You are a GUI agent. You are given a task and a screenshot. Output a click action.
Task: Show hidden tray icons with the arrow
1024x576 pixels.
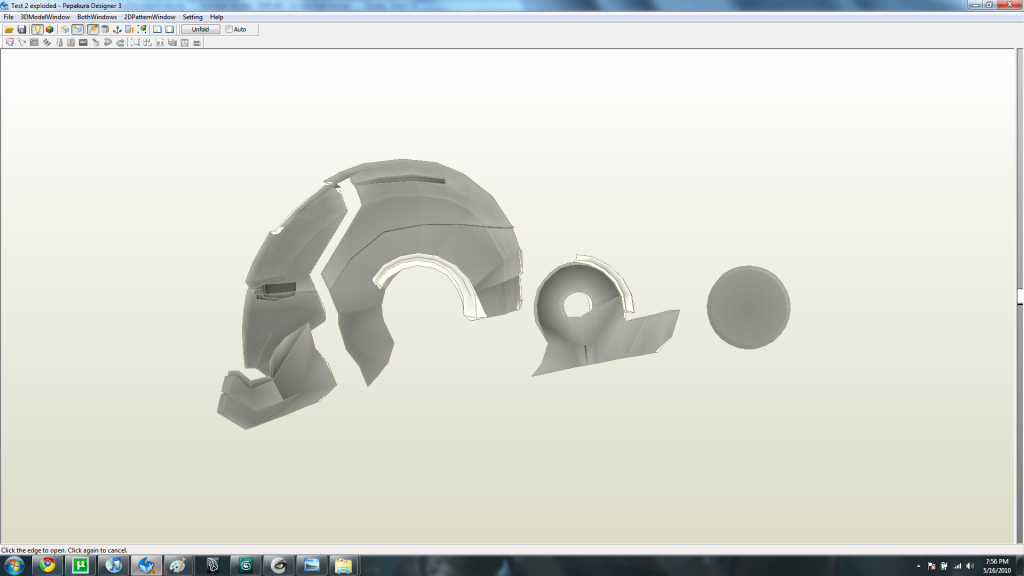pos(919,566)
